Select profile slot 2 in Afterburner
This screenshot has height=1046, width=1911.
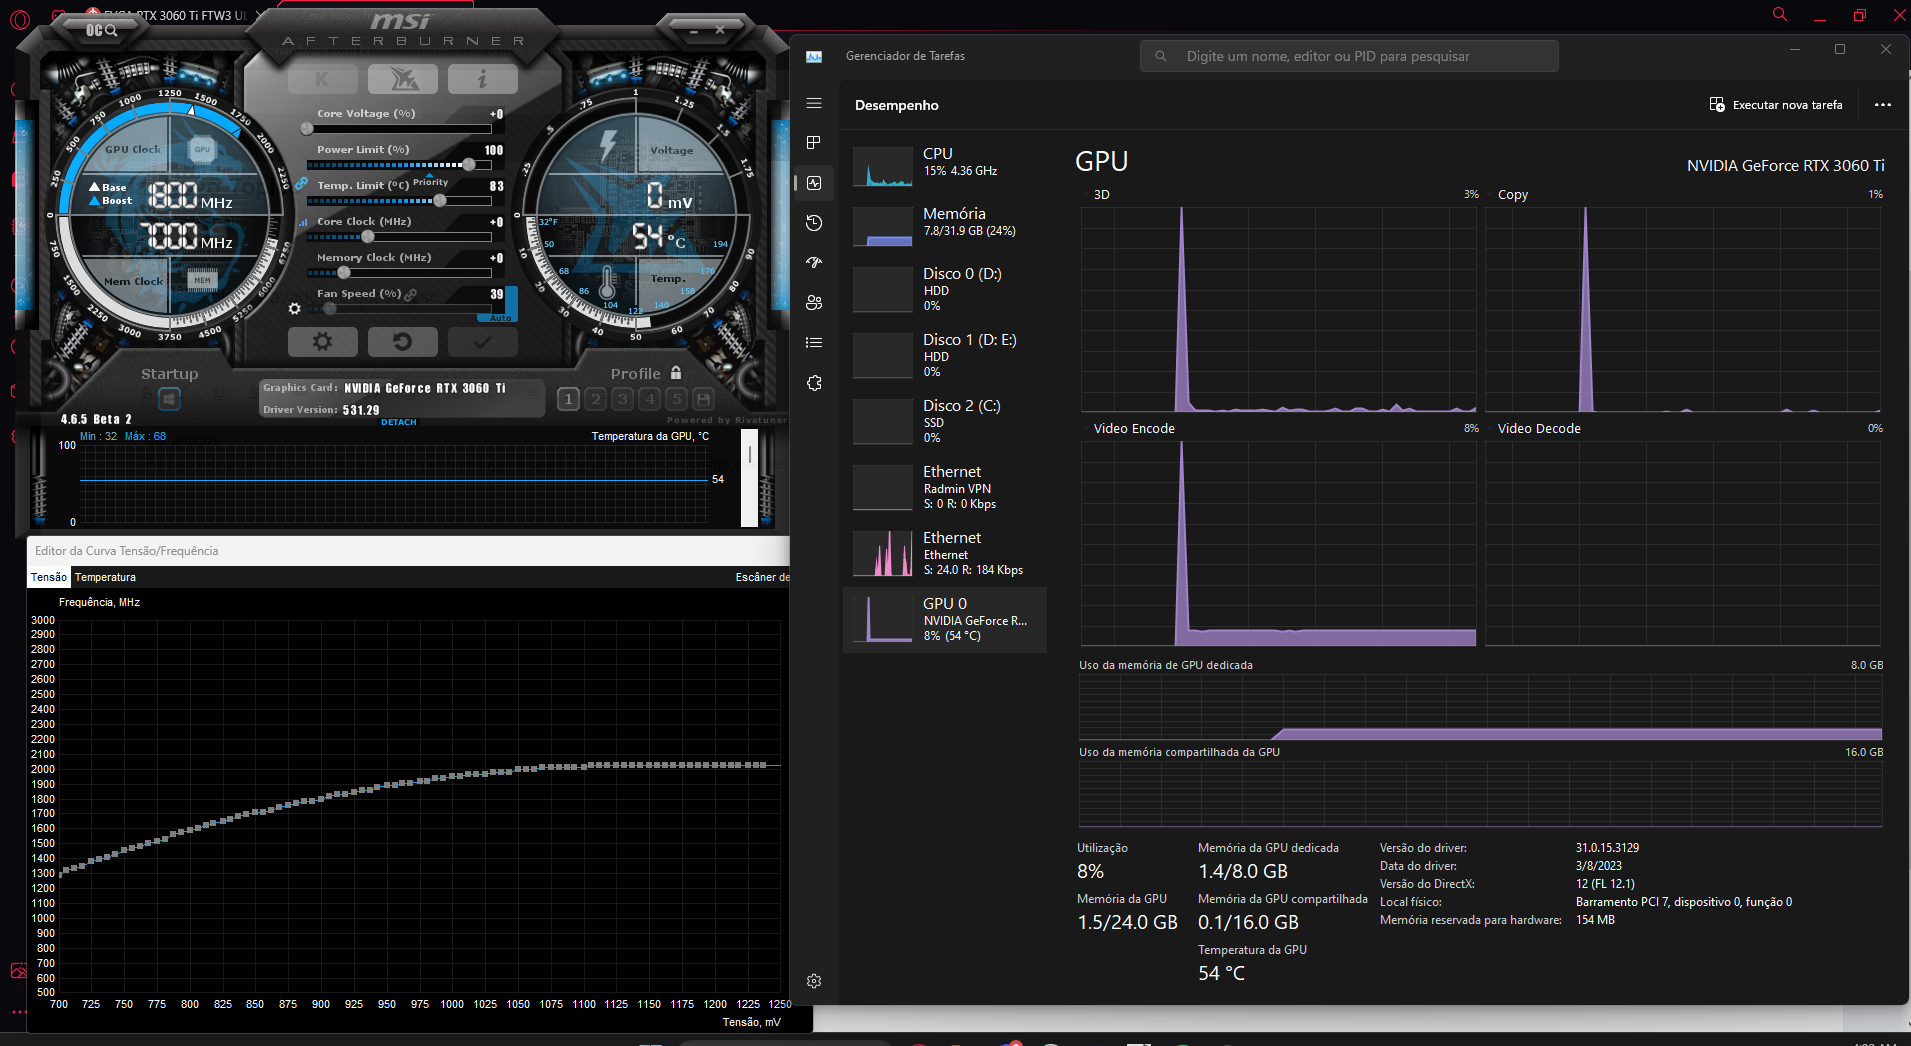coord(596,399)
